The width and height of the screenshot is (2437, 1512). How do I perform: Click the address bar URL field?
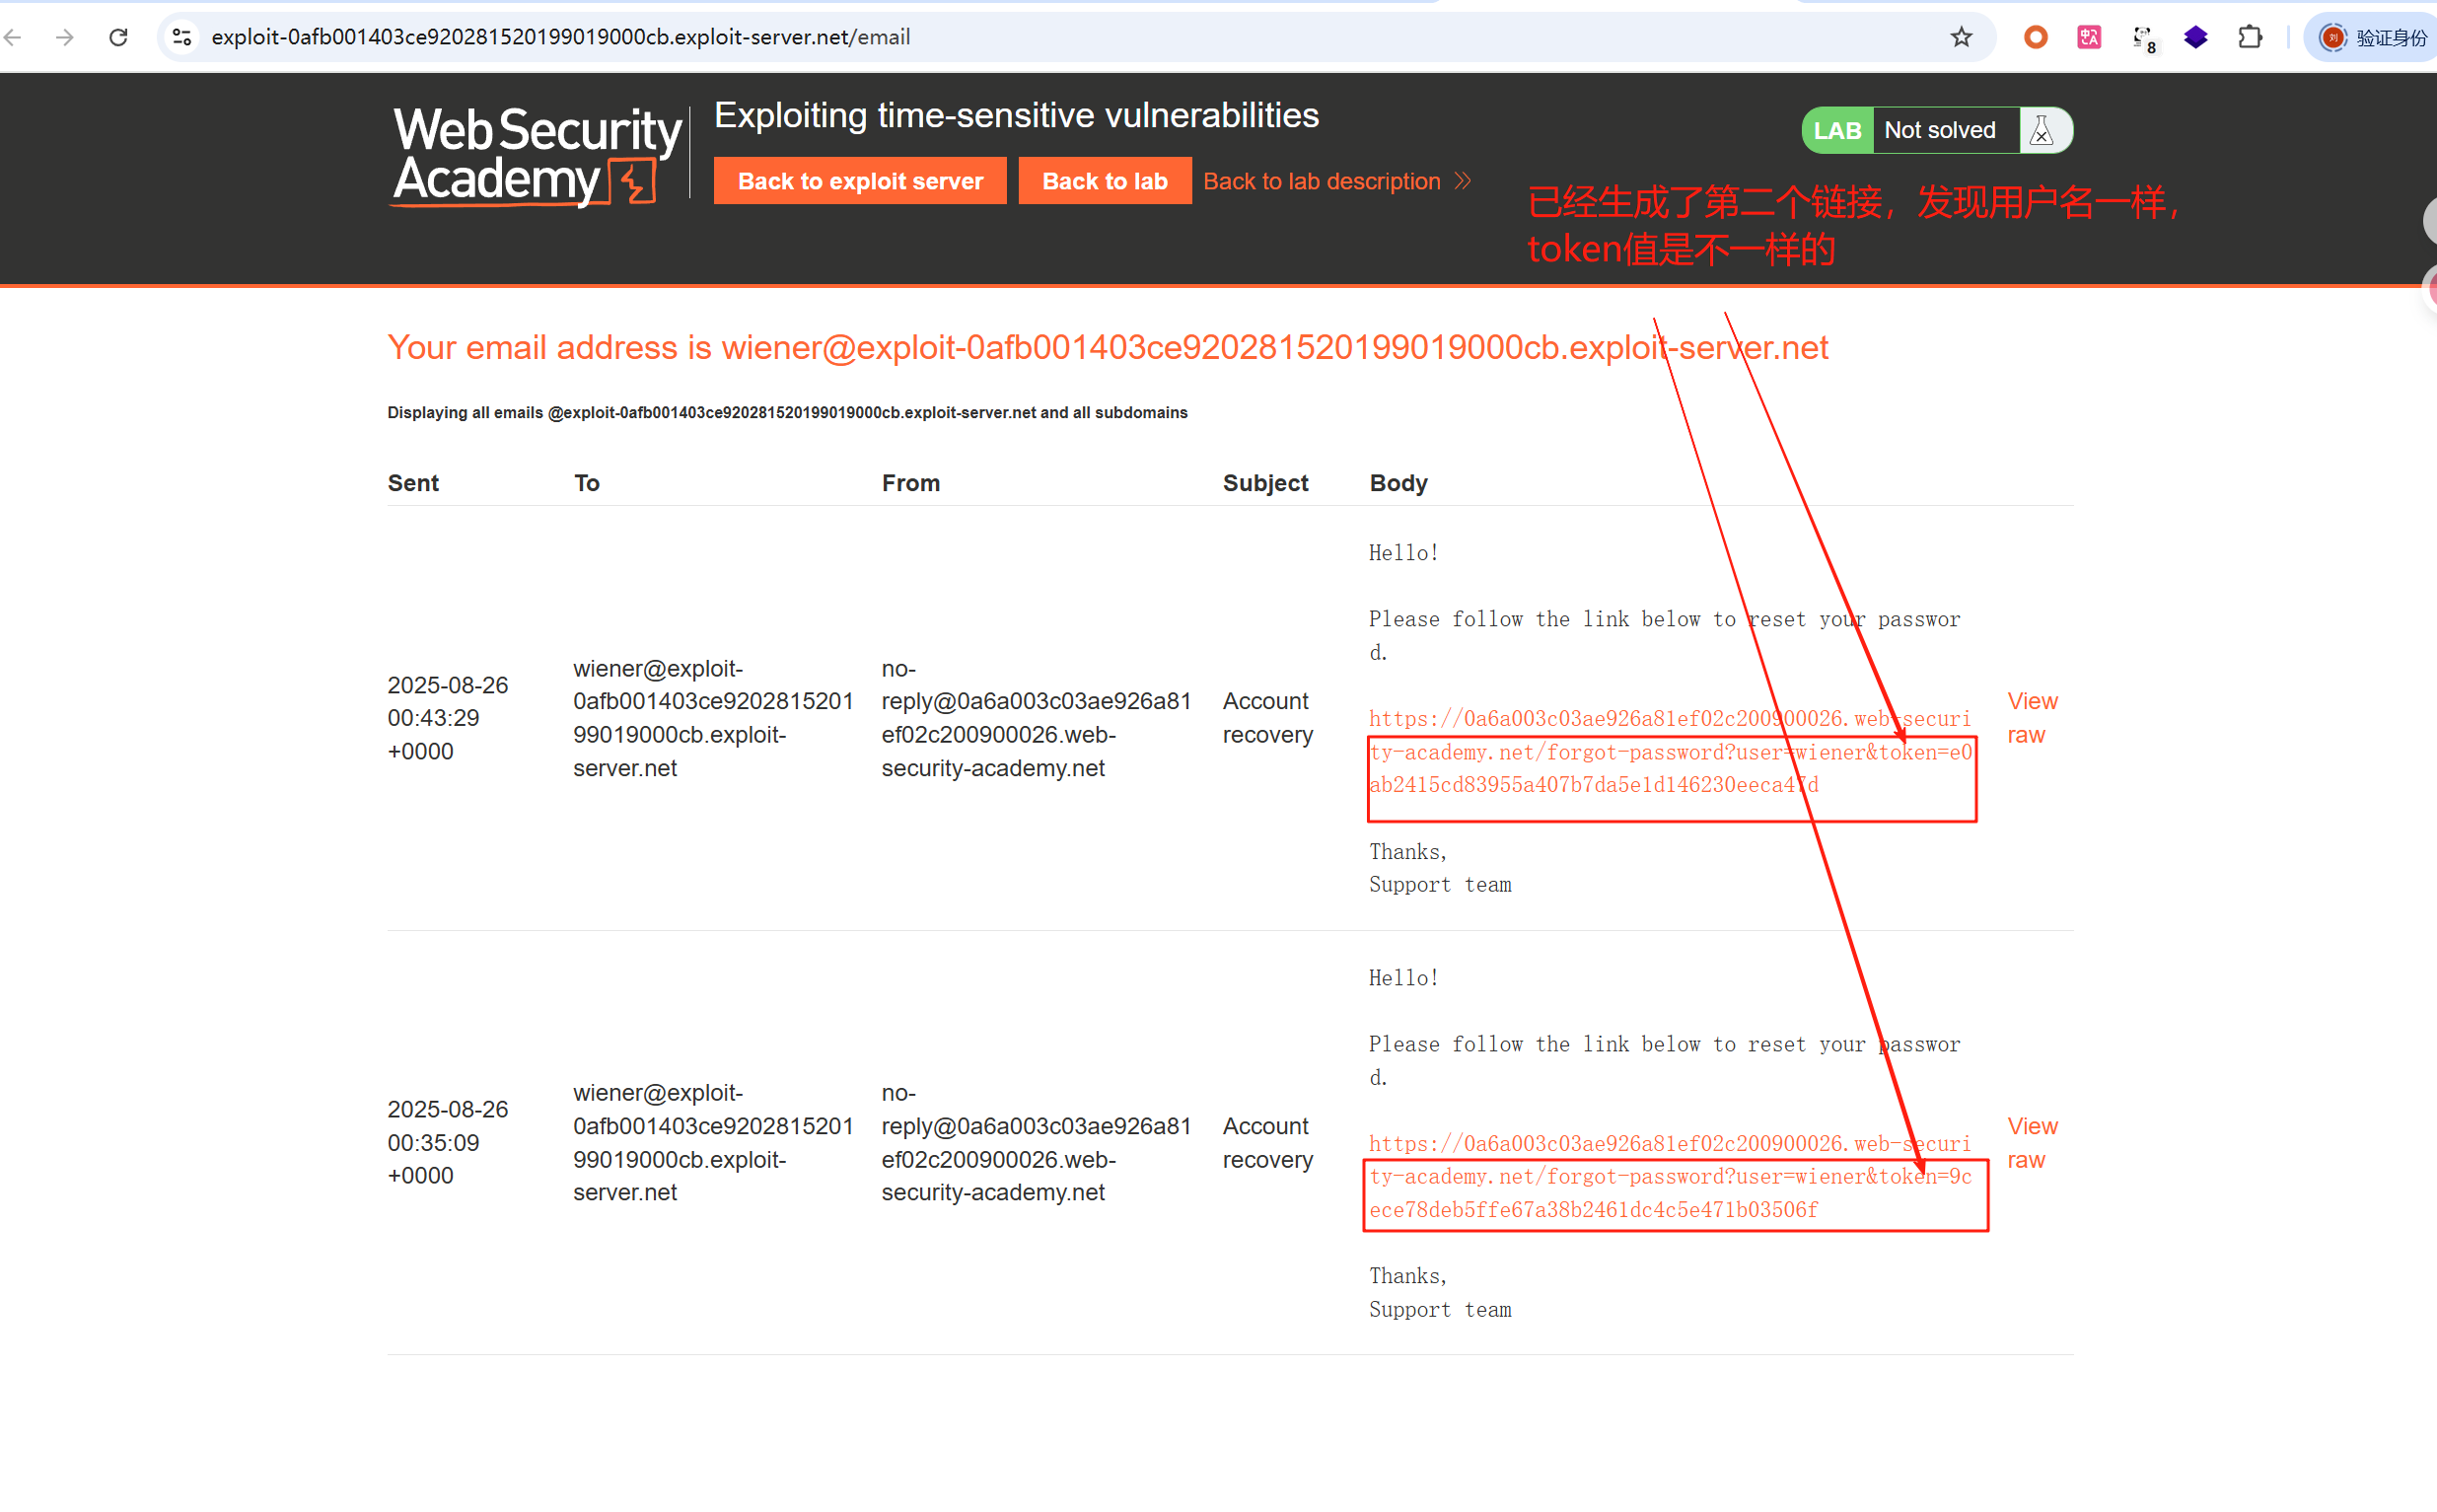pos(1000,37)
